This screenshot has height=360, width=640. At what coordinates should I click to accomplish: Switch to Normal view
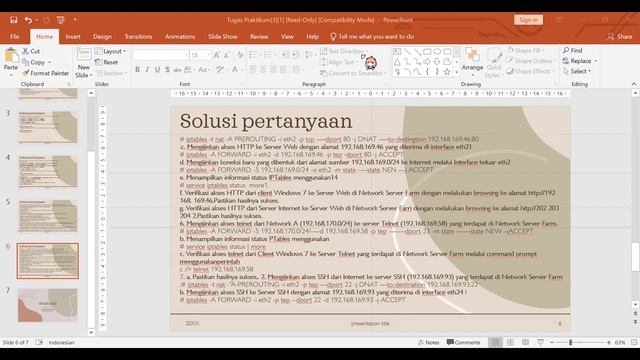(x=495, y=342)
